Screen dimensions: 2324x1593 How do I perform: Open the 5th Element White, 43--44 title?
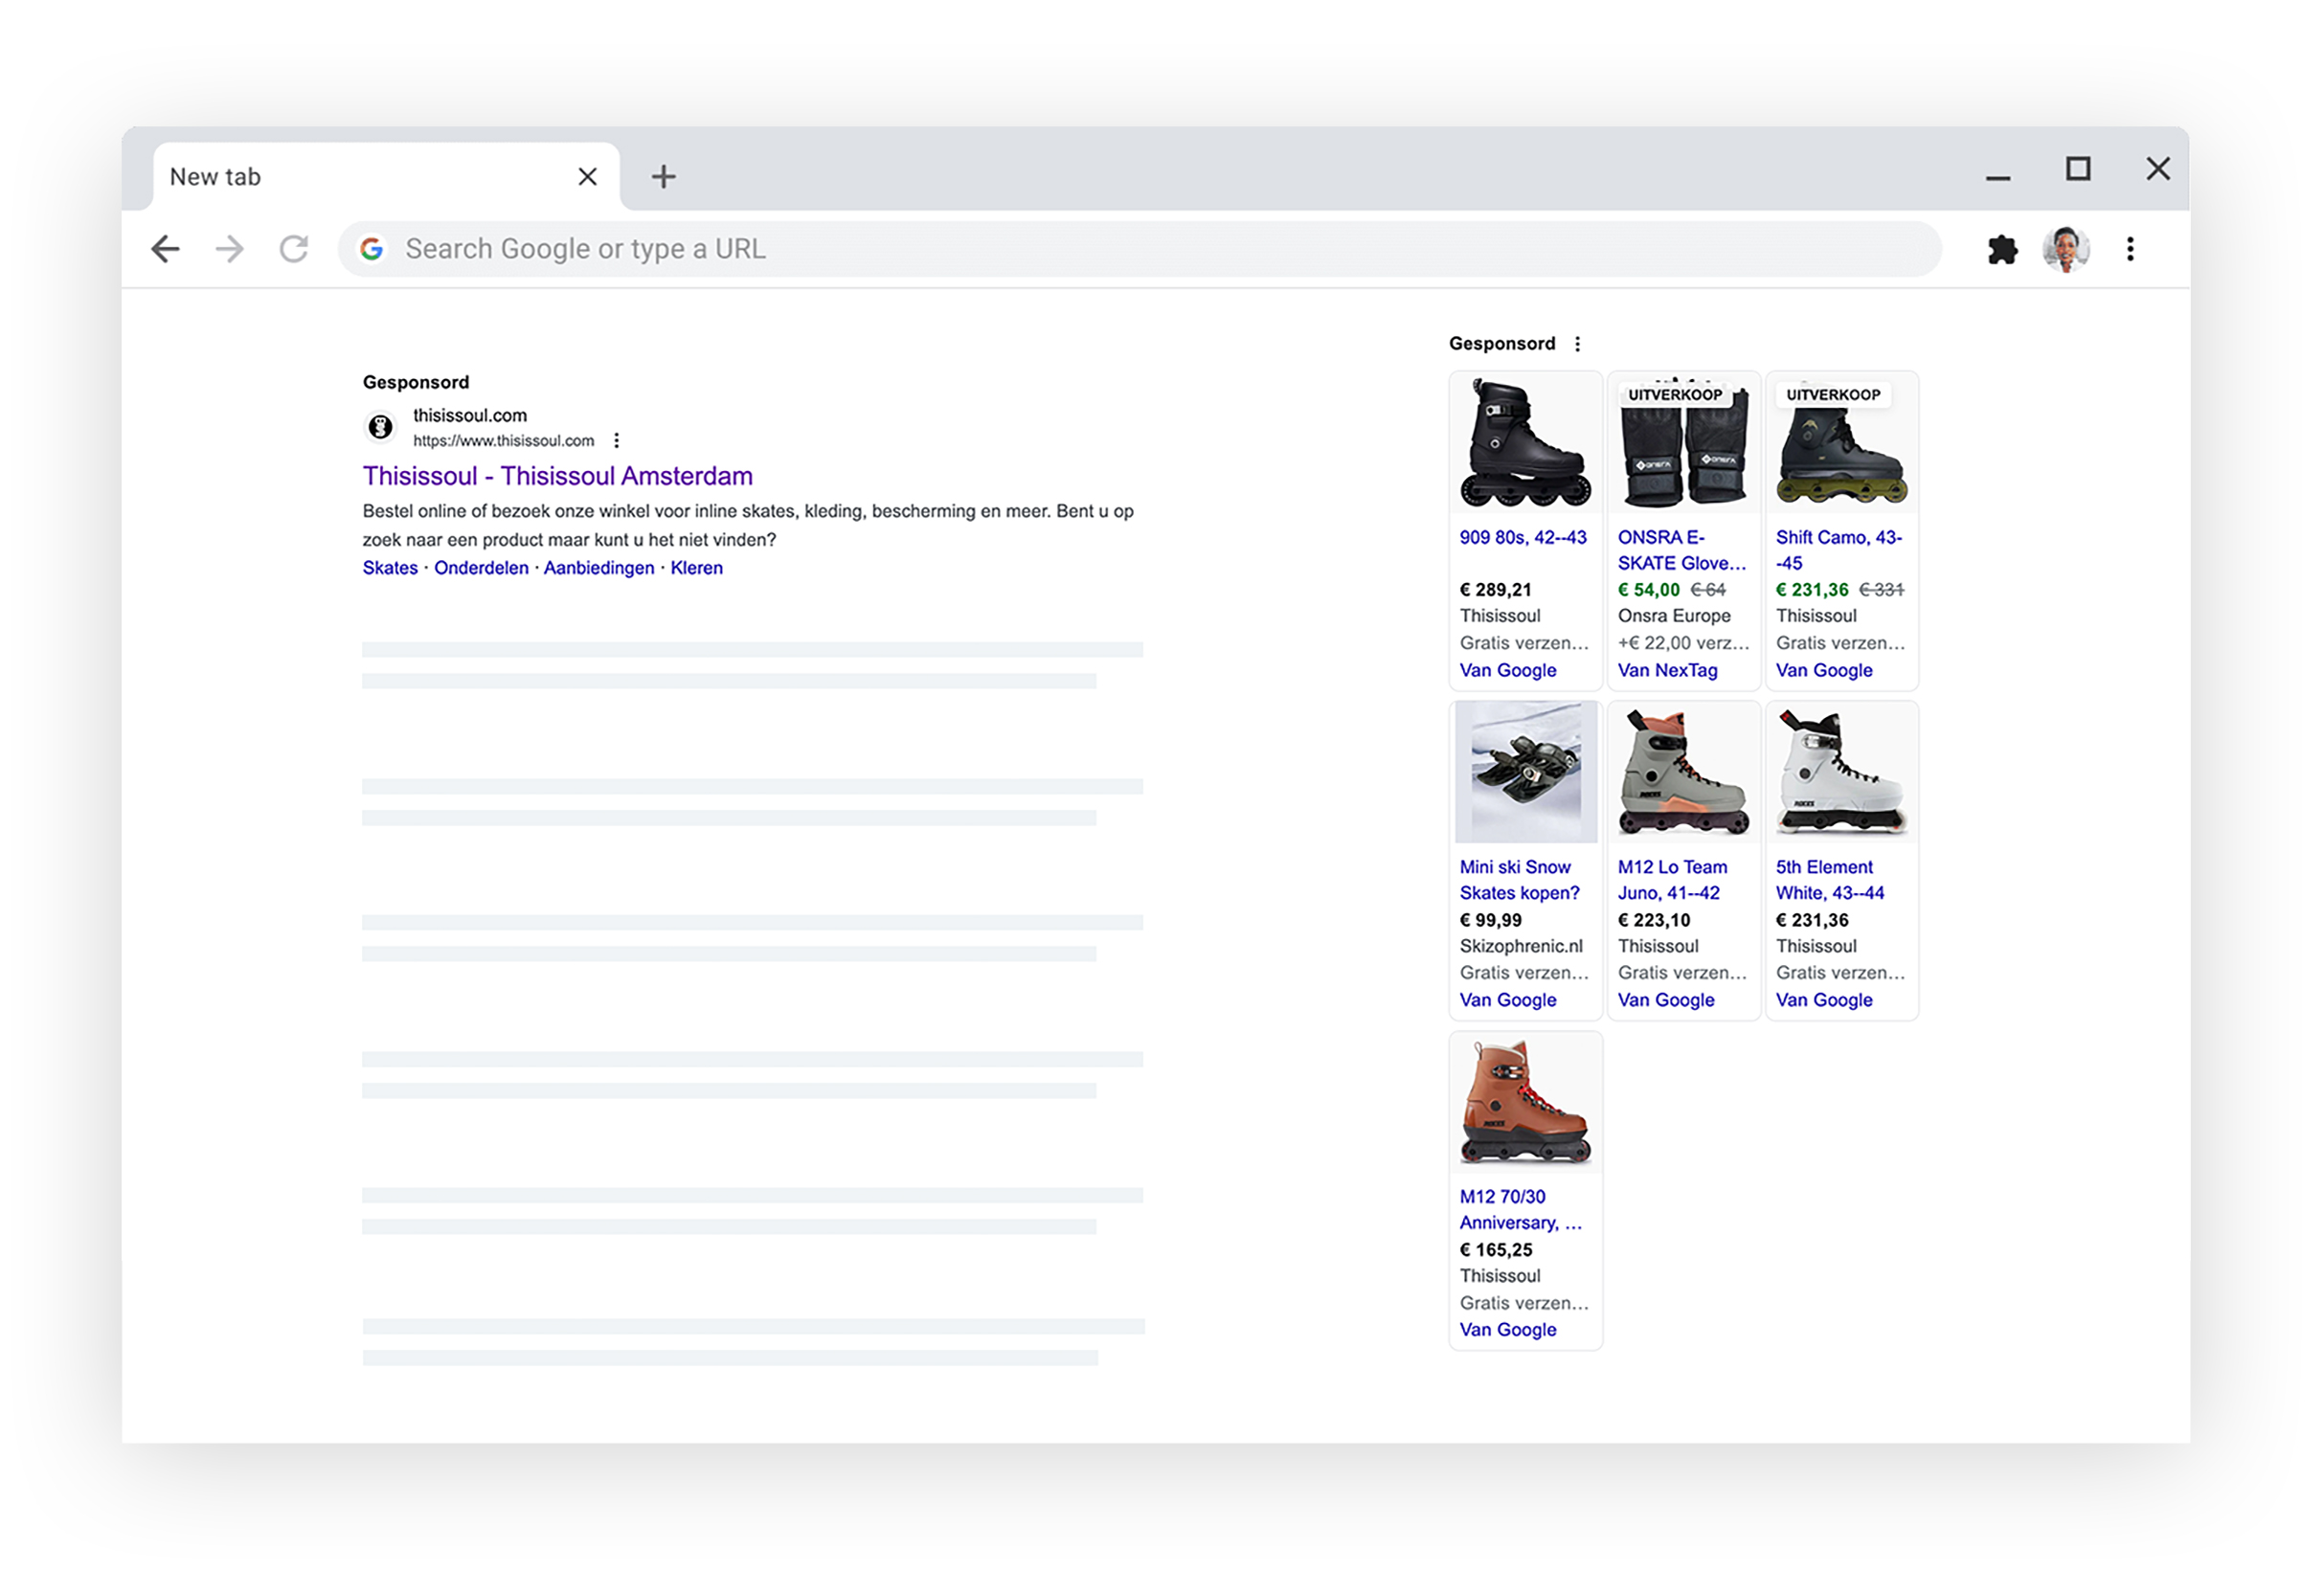(x=1830, y=880)
